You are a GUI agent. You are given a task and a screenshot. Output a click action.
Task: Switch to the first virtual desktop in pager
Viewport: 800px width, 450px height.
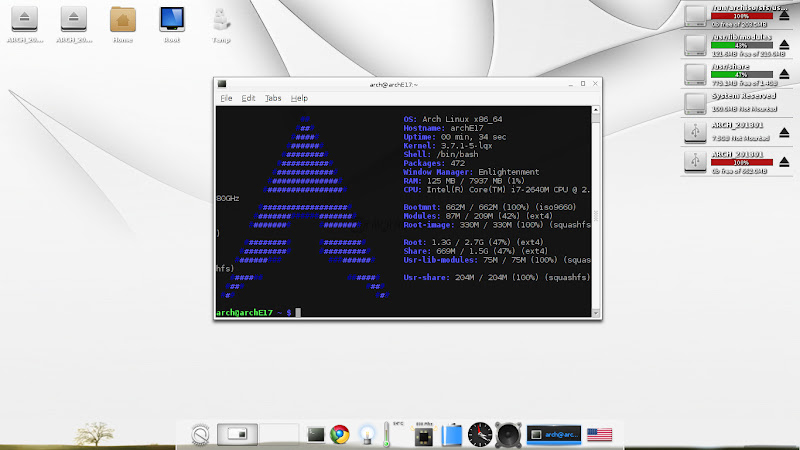pyautogui.click(x=239, y=434)
